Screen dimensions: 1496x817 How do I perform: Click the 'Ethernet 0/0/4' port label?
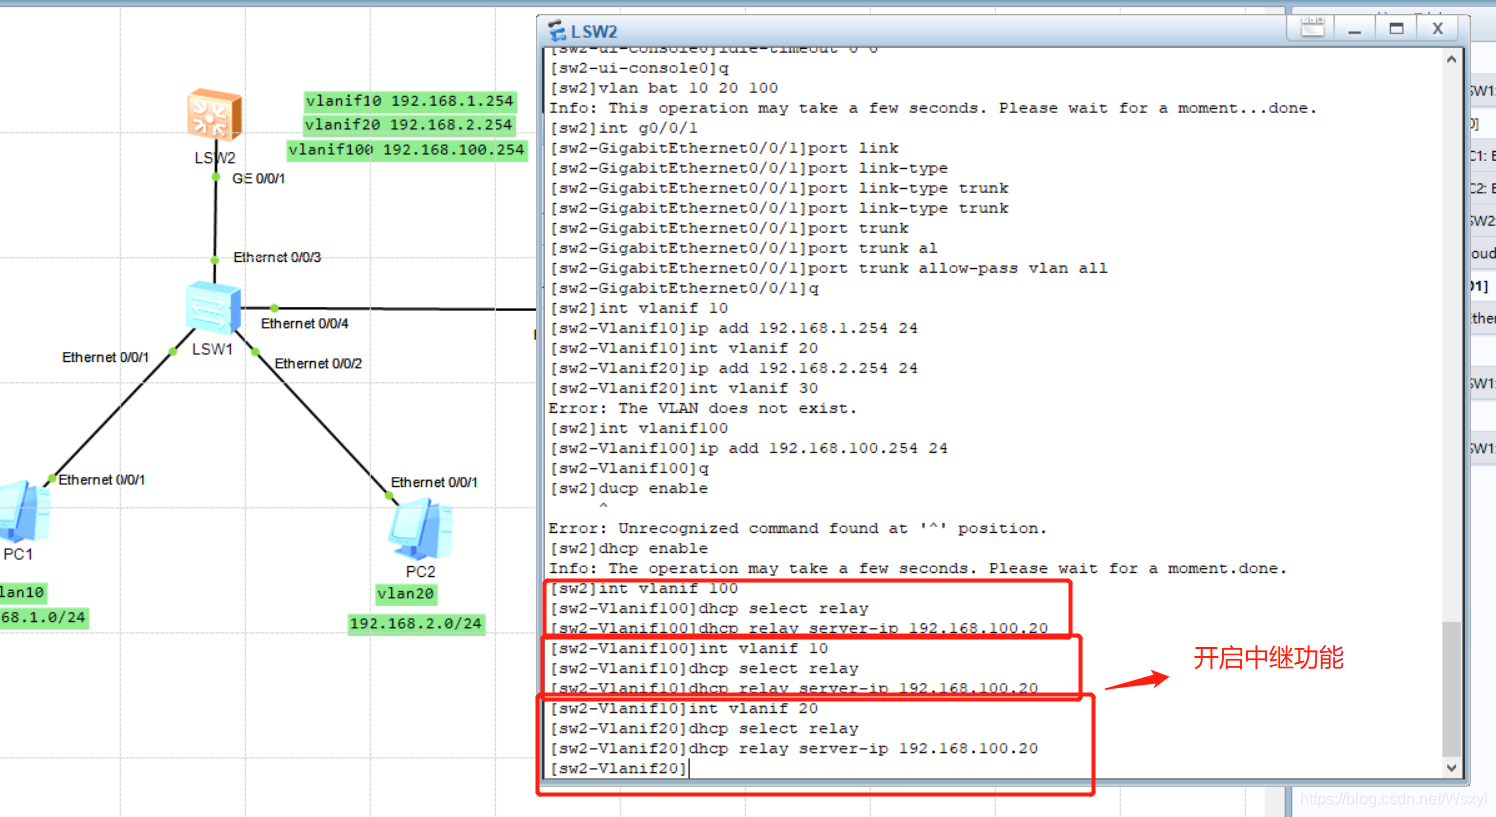(x=304, y=323)
